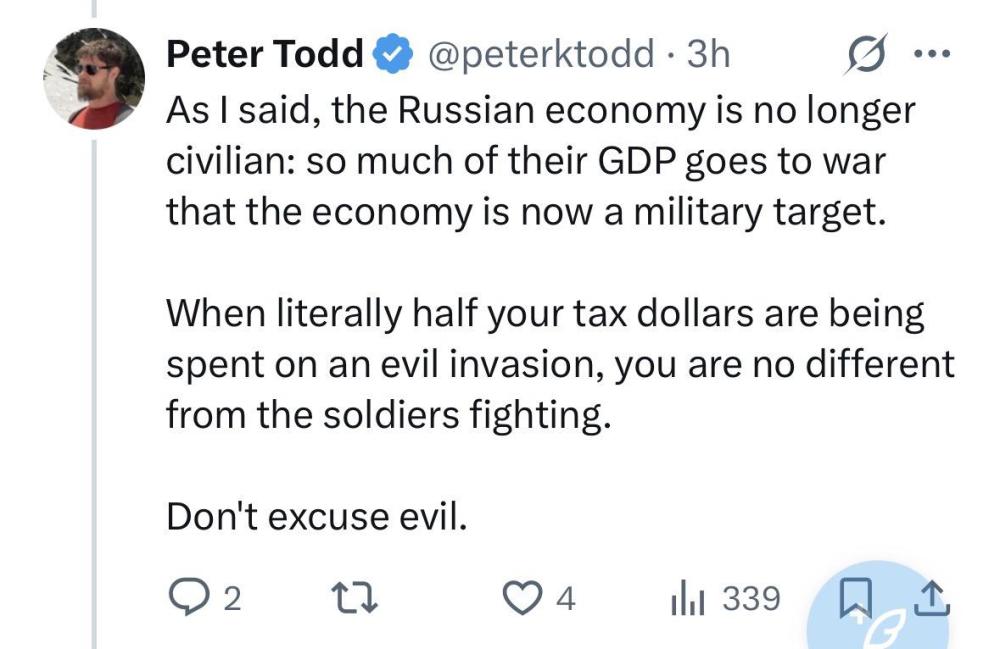Screen dimensions: 1000x649
Task: Click the like count of 4
Action: tap(566, 599)
